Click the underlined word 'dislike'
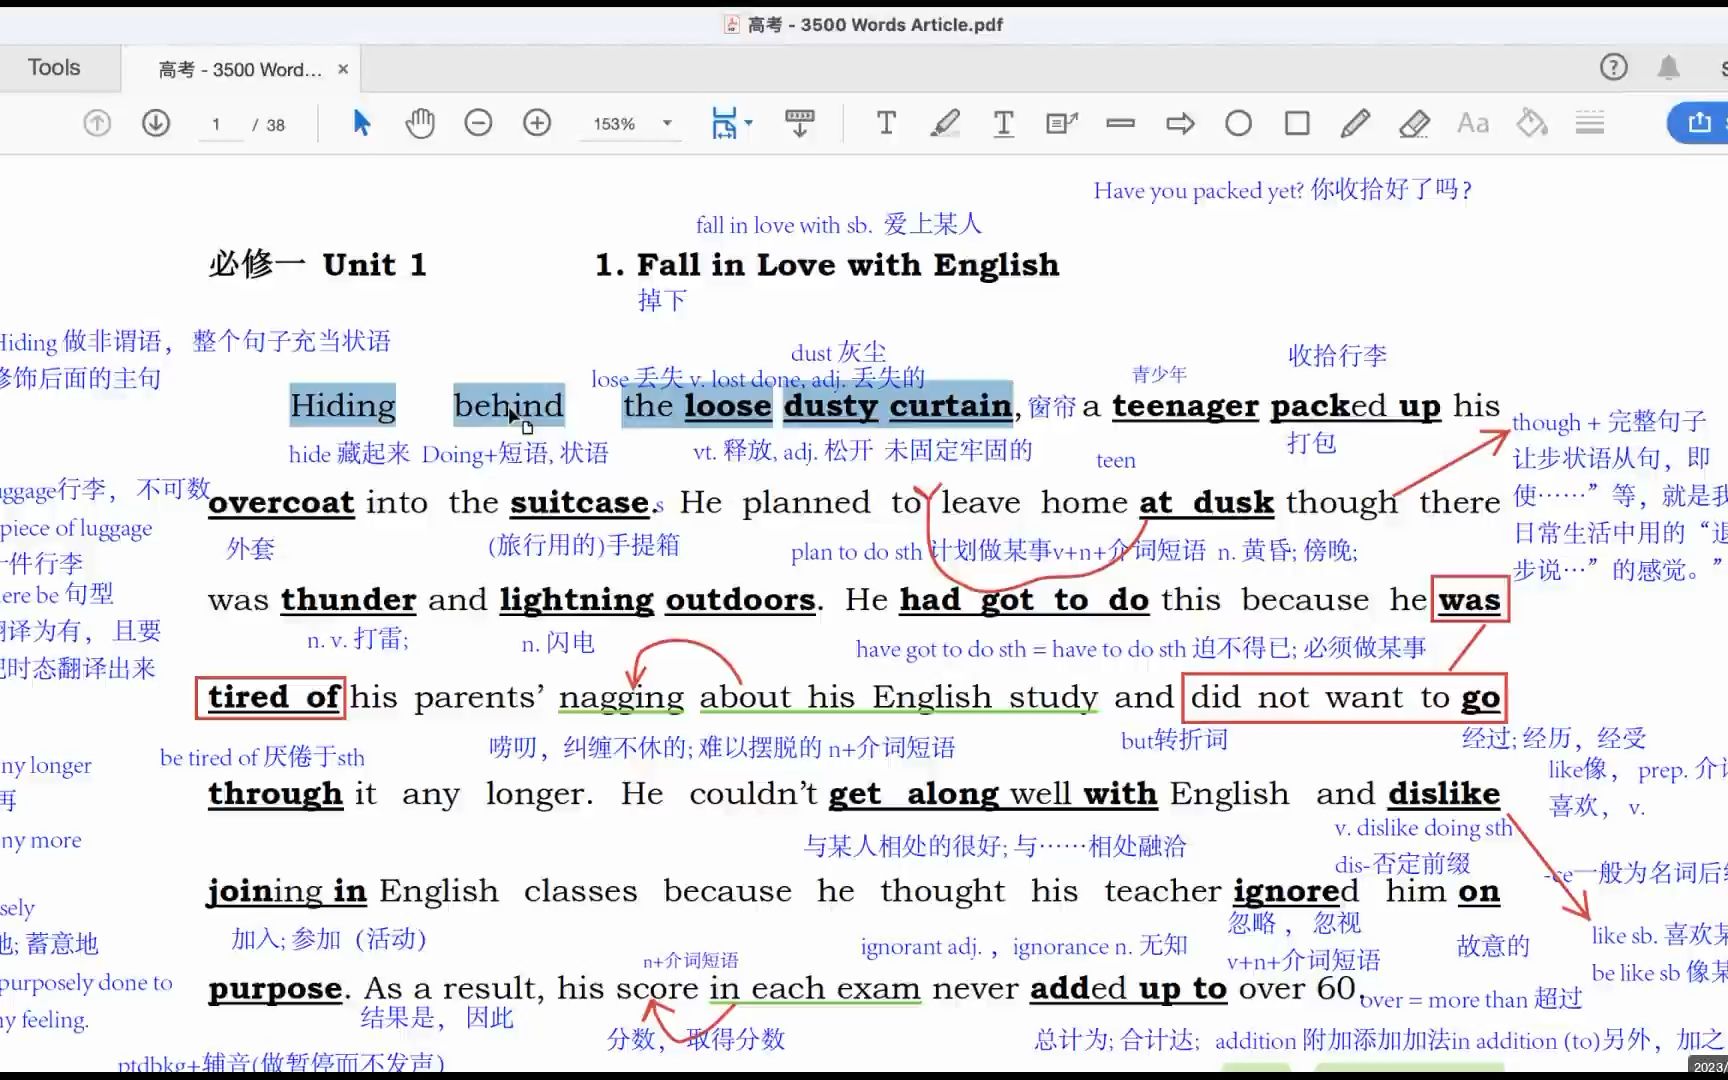This screenshot has height=1080, width=1728. tap(1444, 793)
